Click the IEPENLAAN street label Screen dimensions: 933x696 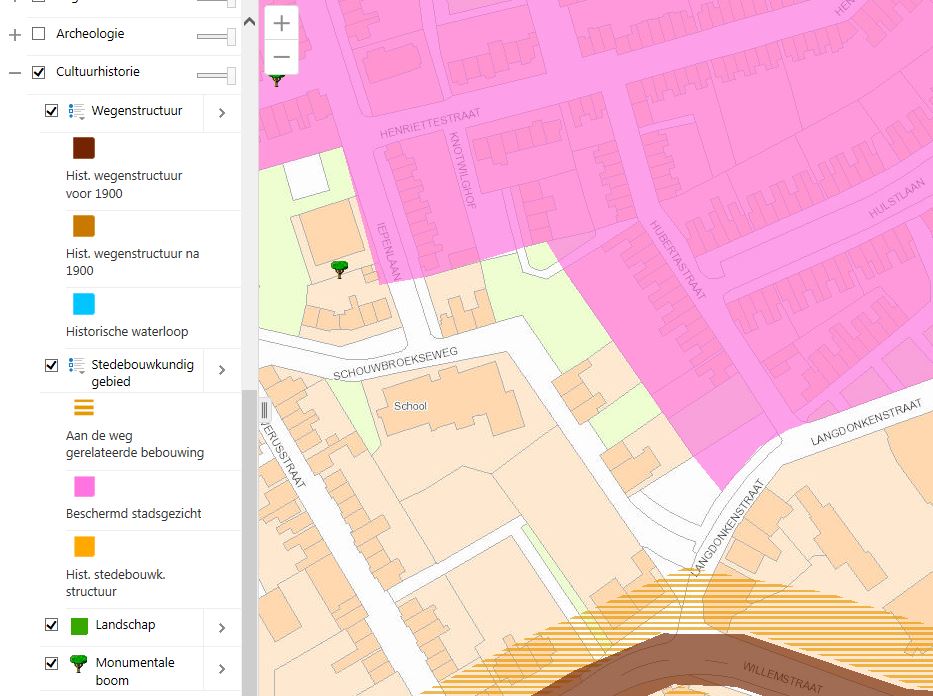[x=389, y=252]
